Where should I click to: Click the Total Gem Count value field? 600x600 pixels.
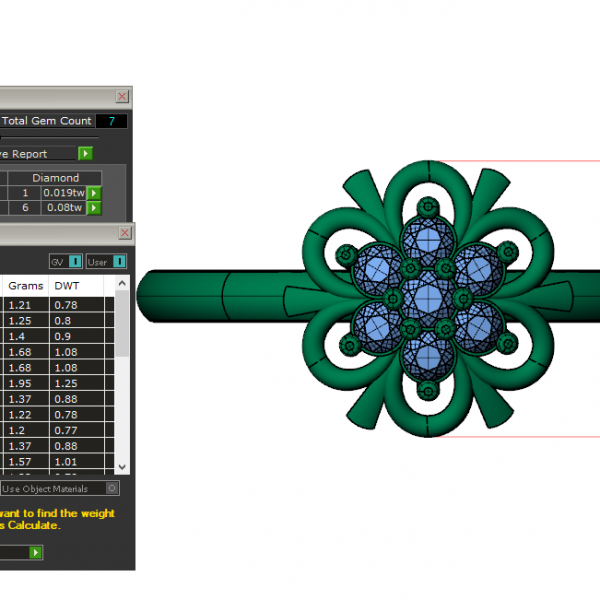(111, 121)
